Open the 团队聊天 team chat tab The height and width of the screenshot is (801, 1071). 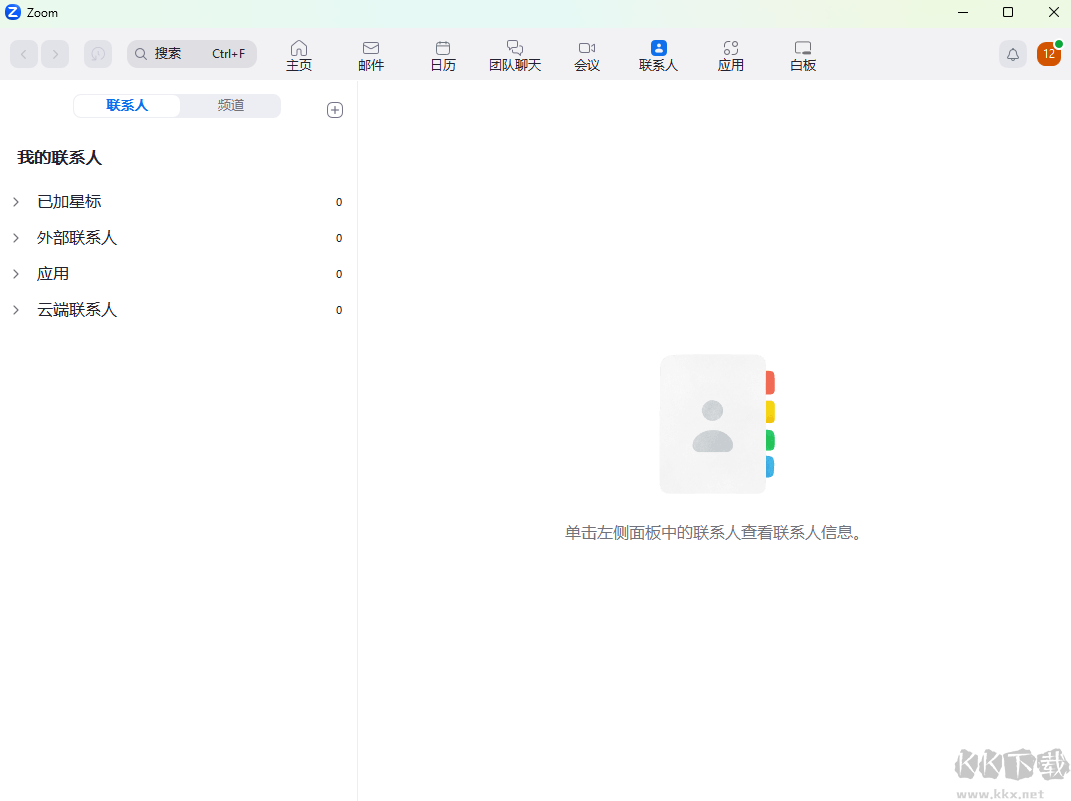(515, 55)
